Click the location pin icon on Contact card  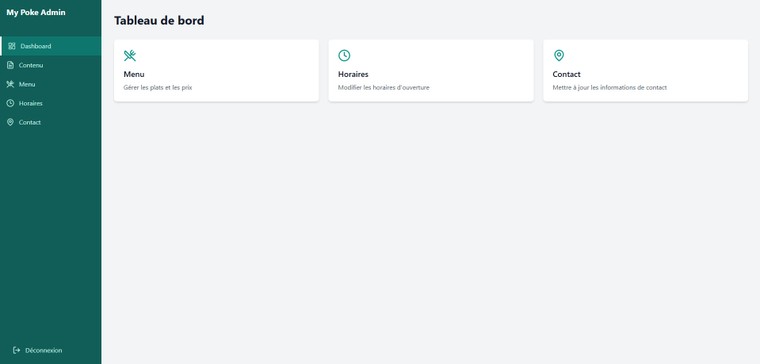point(559,56)
